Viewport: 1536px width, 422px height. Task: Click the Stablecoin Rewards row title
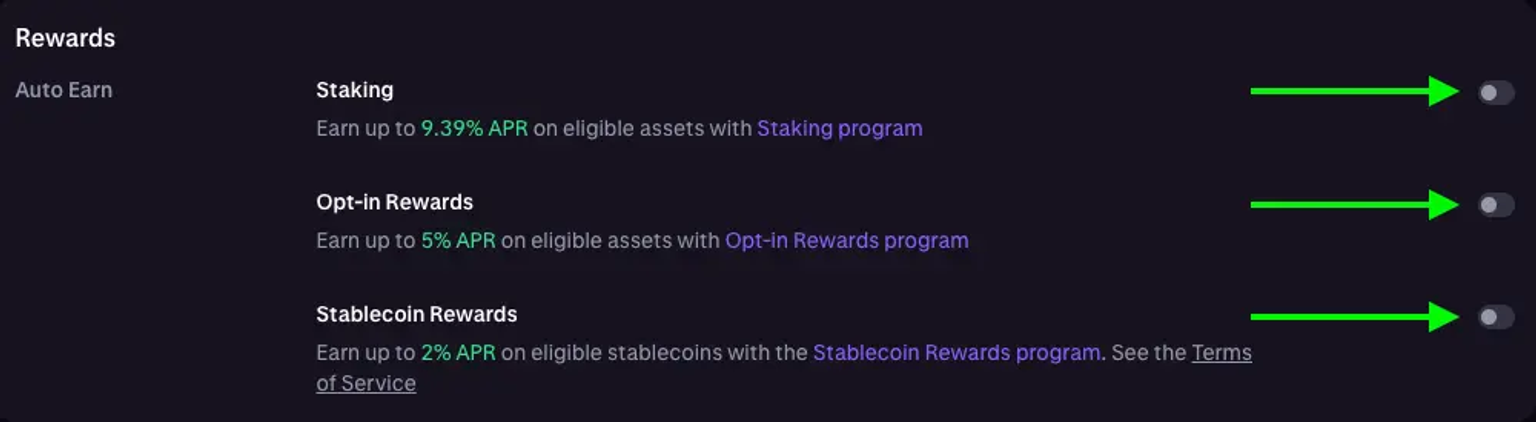416,314
